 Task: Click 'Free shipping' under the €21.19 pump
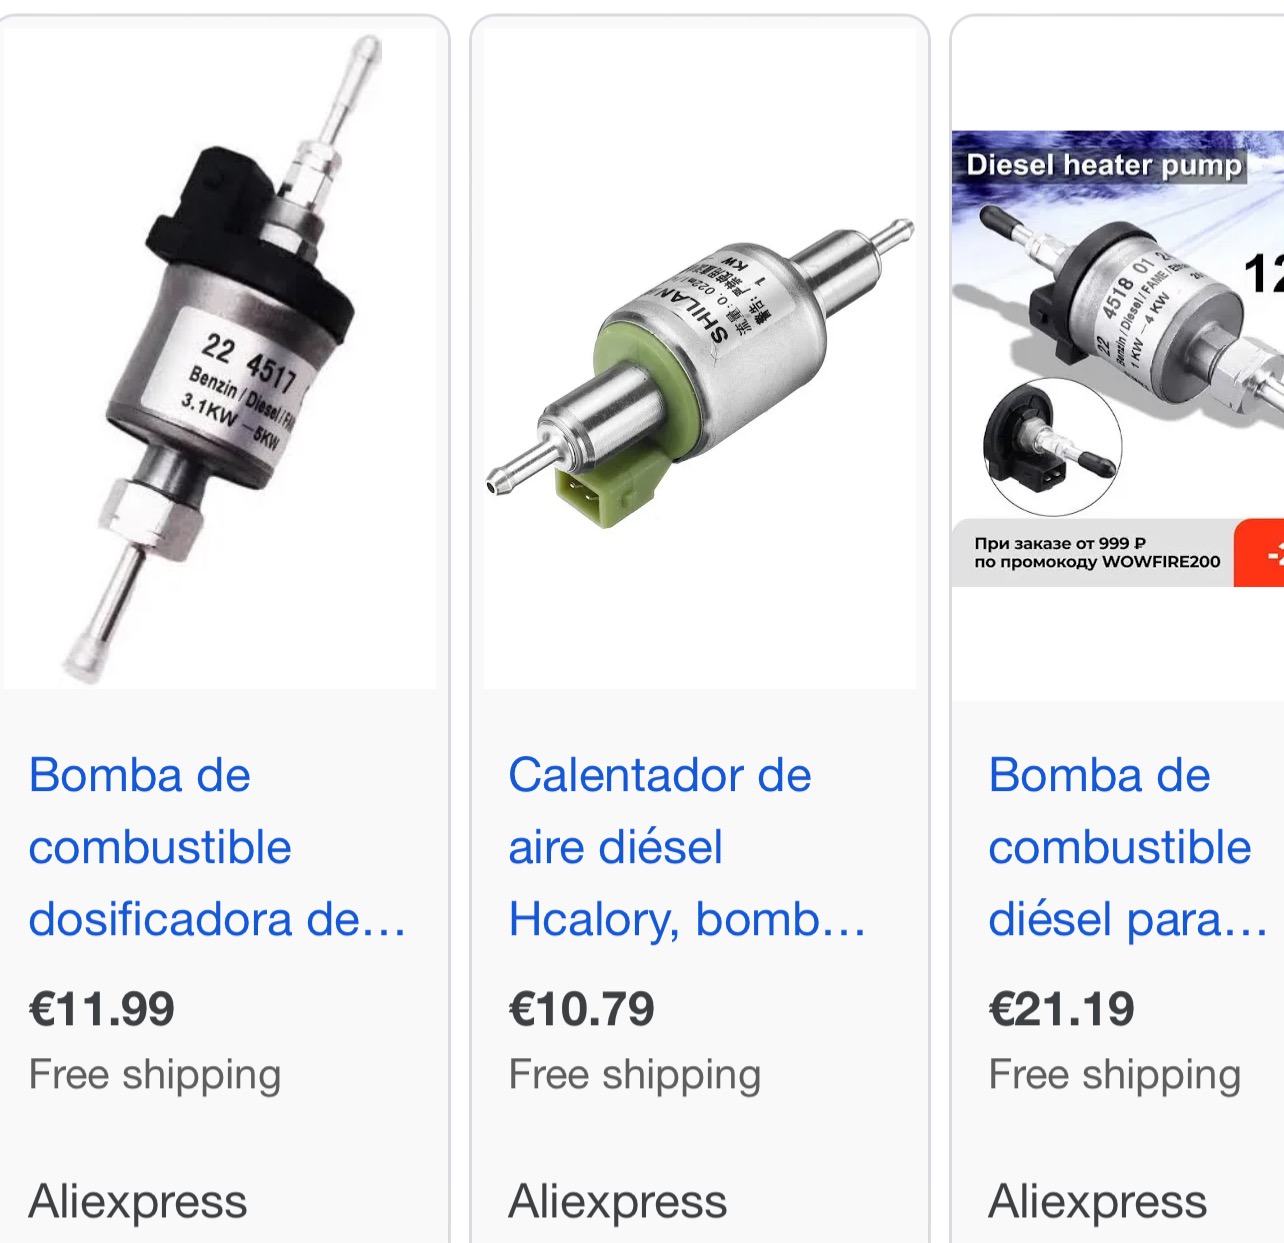(x=1115, y=1076)
